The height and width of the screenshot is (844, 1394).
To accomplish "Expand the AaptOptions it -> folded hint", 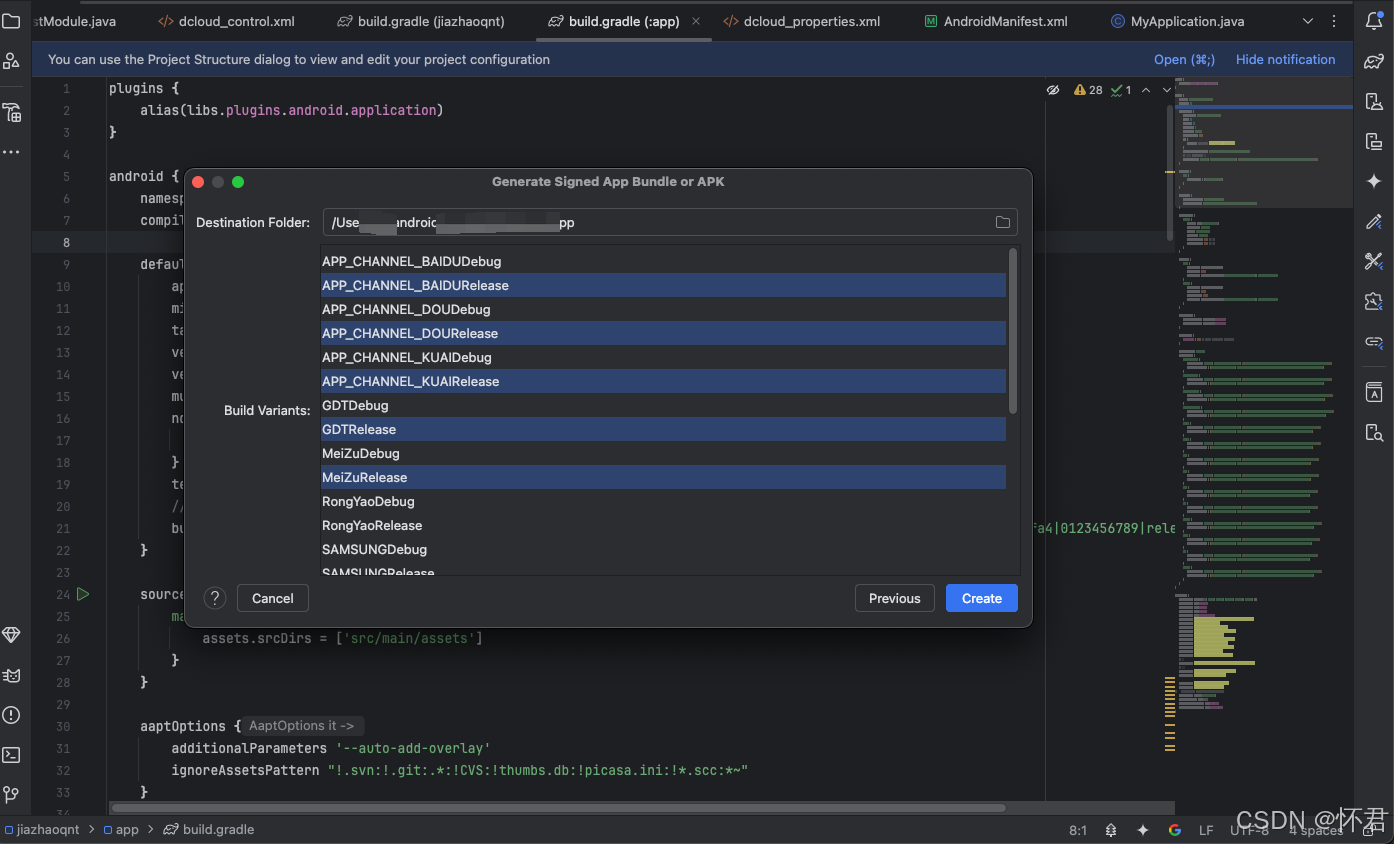I will pyautogui.click(x=302, y=726).
